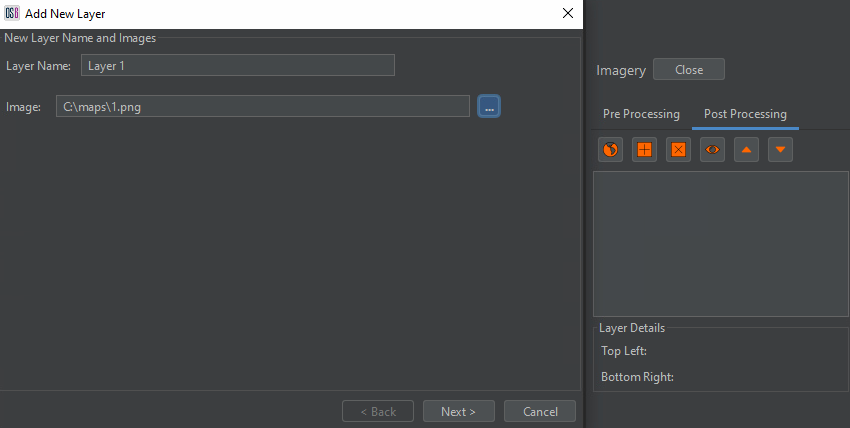The width and height of the screenshot is (850, 428).
Task: Click the Top Left label
Action: pos(623,351)
